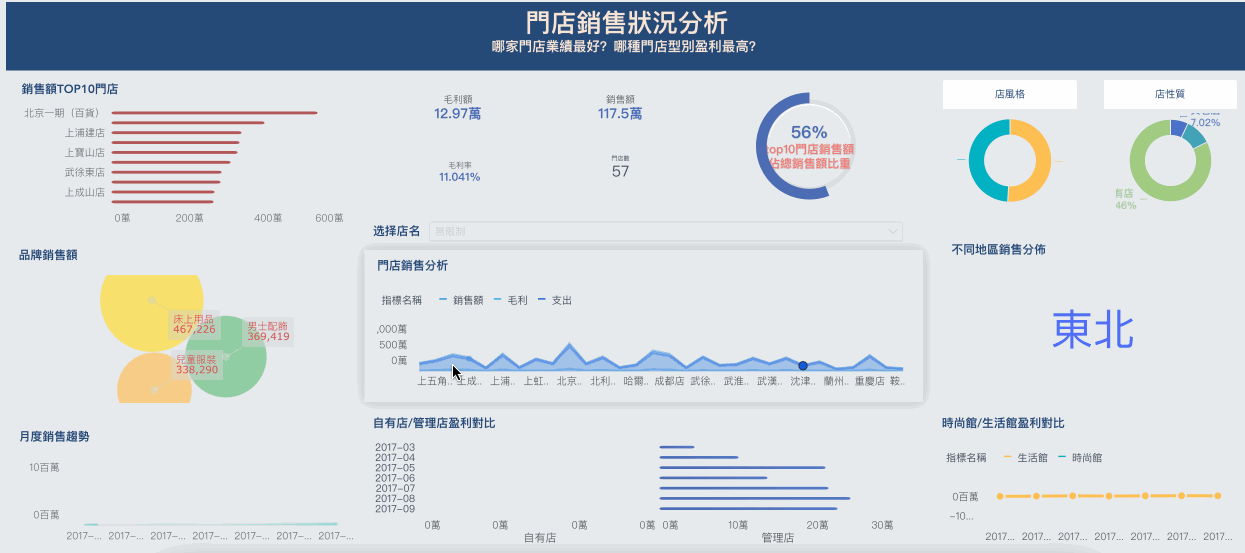The height and width of the screenshot is (553, 1245).
Task: Click the blue data point above 沈津
Action: [x=802, y=366]
